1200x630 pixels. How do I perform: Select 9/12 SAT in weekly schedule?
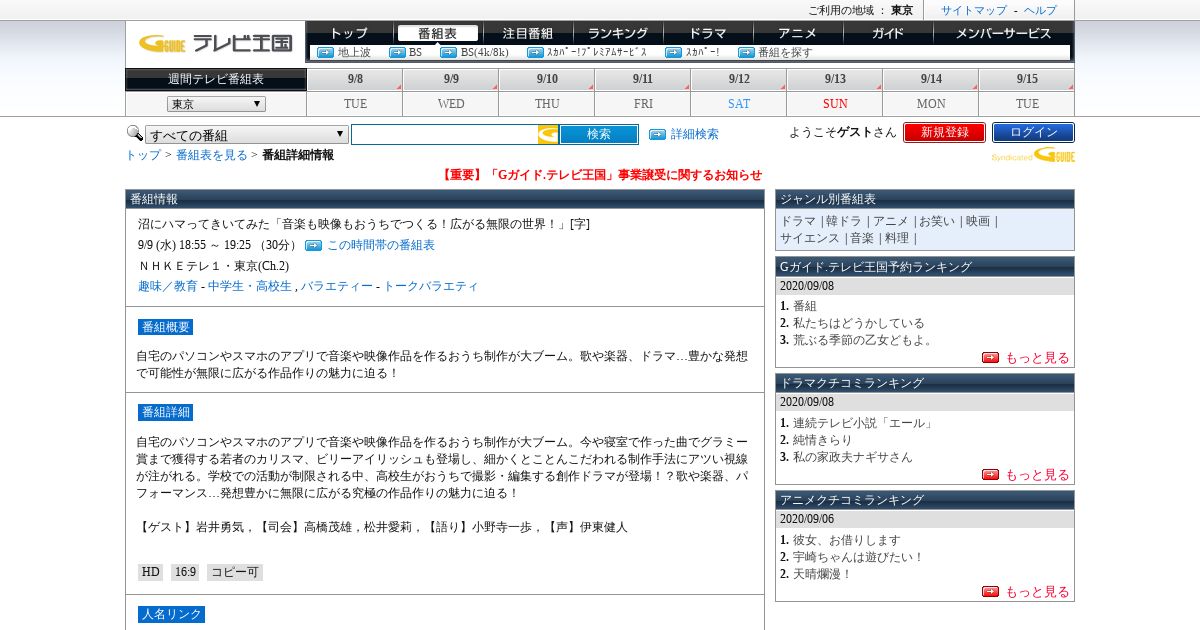pos(739,92)
